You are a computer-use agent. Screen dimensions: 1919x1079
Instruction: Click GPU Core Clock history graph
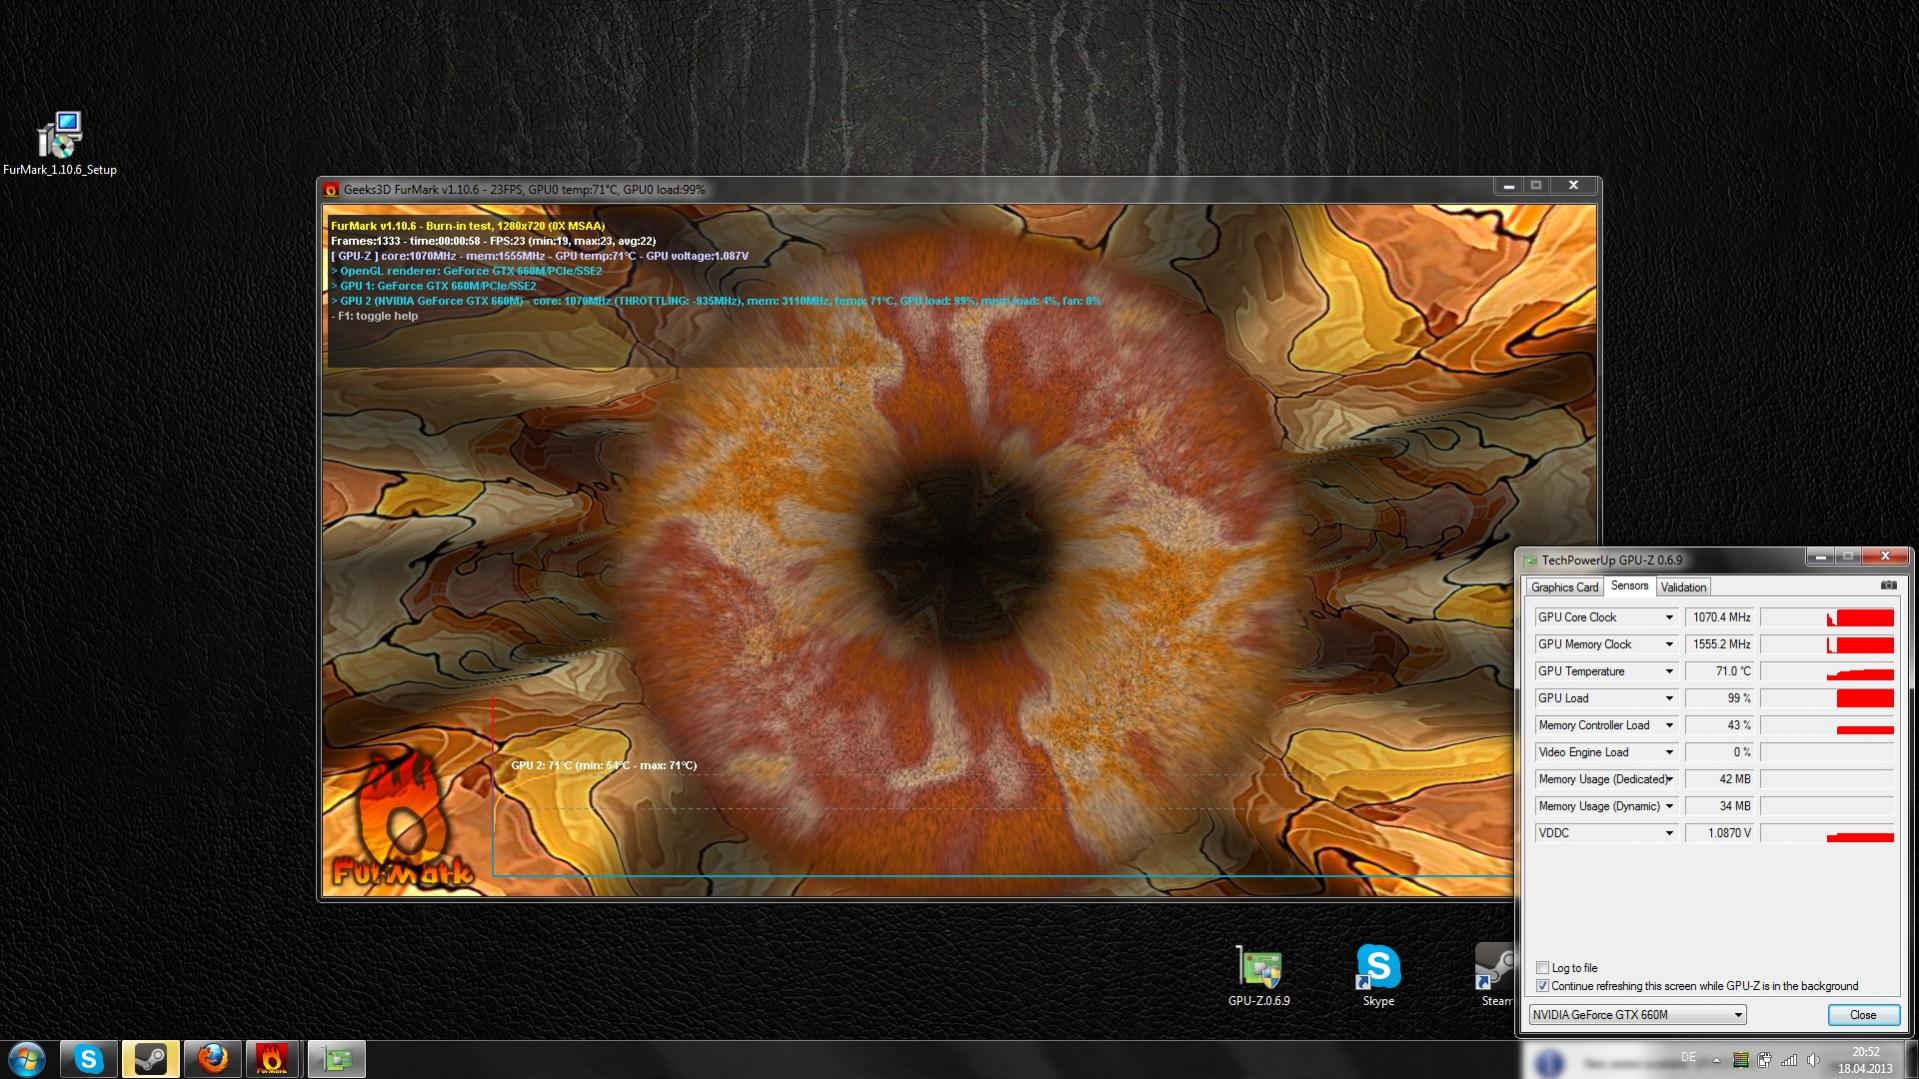point(1827,618)
